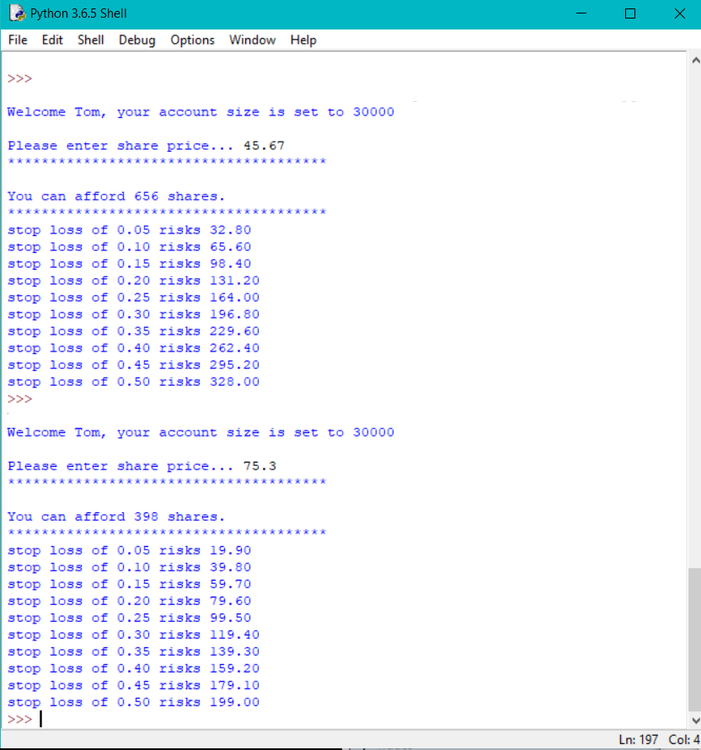
Task: Click the line 'stop loss of 0.10 risks 39.80'
Action: point(129,567)
